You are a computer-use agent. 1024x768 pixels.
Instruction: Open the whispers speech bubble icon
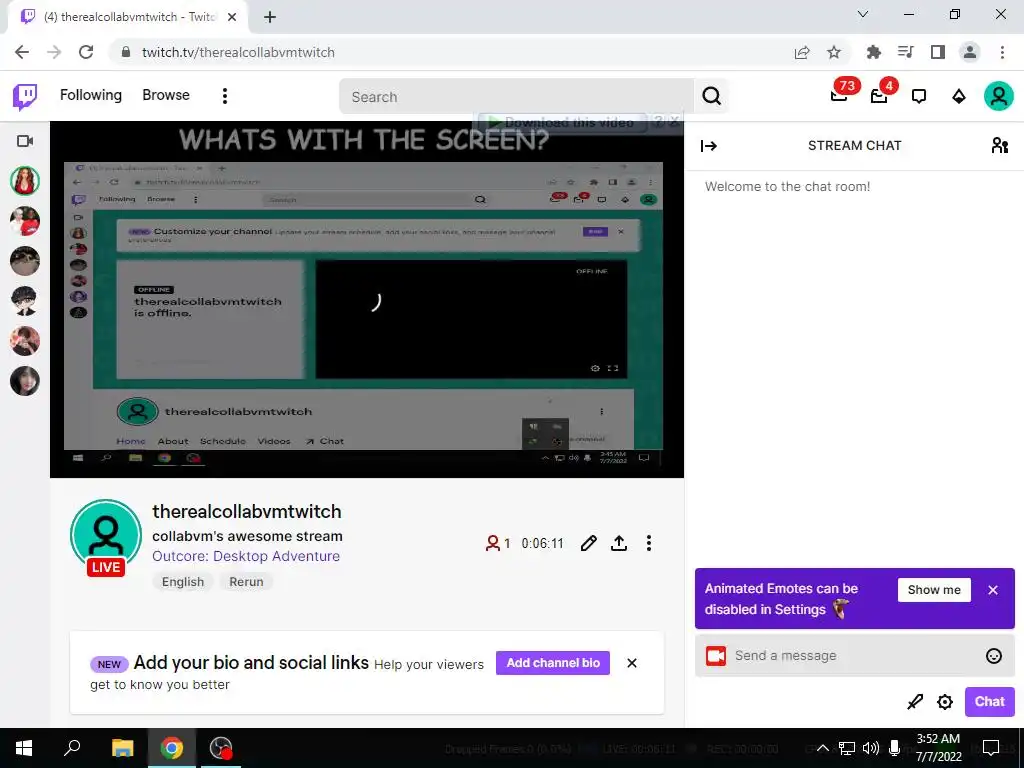[x=919, y=97]
